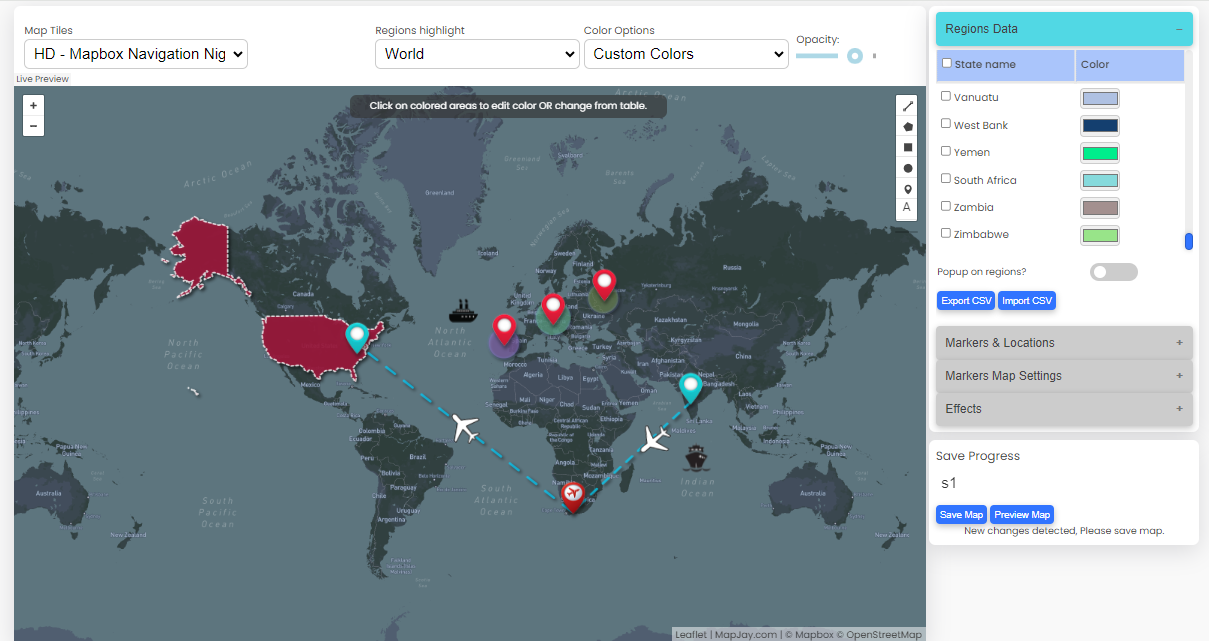Image resolution: width=1209 pixels, height=641 pixels.
Task: Click the Regions Data panel header
Action: [x=1064, y=29]
